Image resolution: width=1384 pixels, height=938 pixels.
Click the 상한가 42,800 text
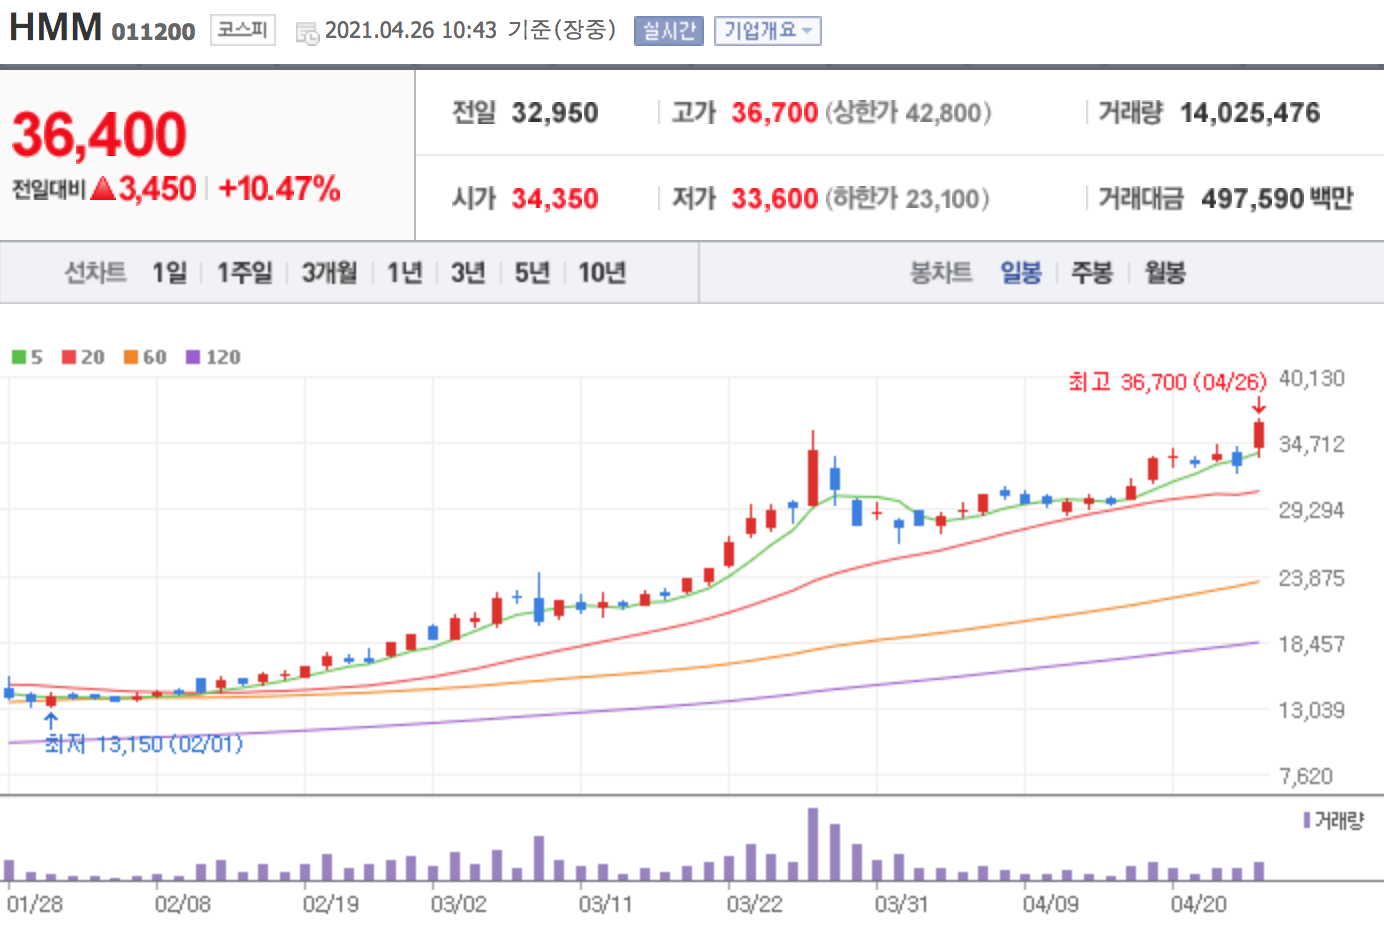(x=908, y=113)
